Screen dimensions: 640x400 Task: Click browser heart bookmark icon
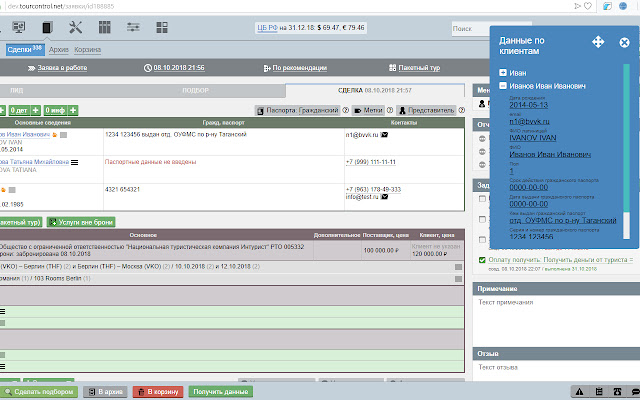tap(588, 6)
